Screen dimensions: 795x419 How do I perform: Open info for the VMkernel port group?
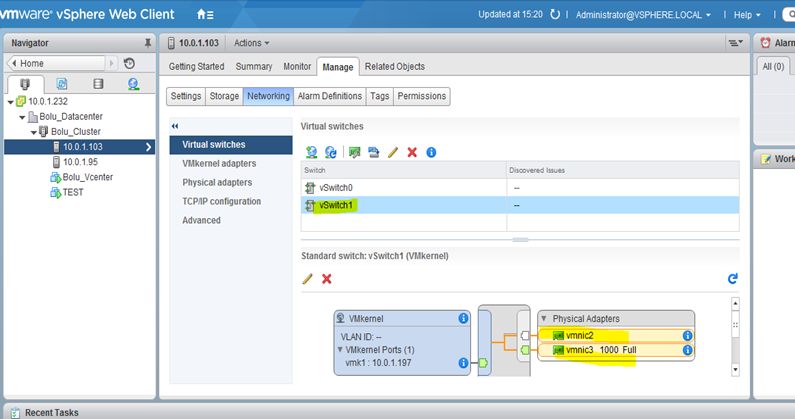click(463, 318)
